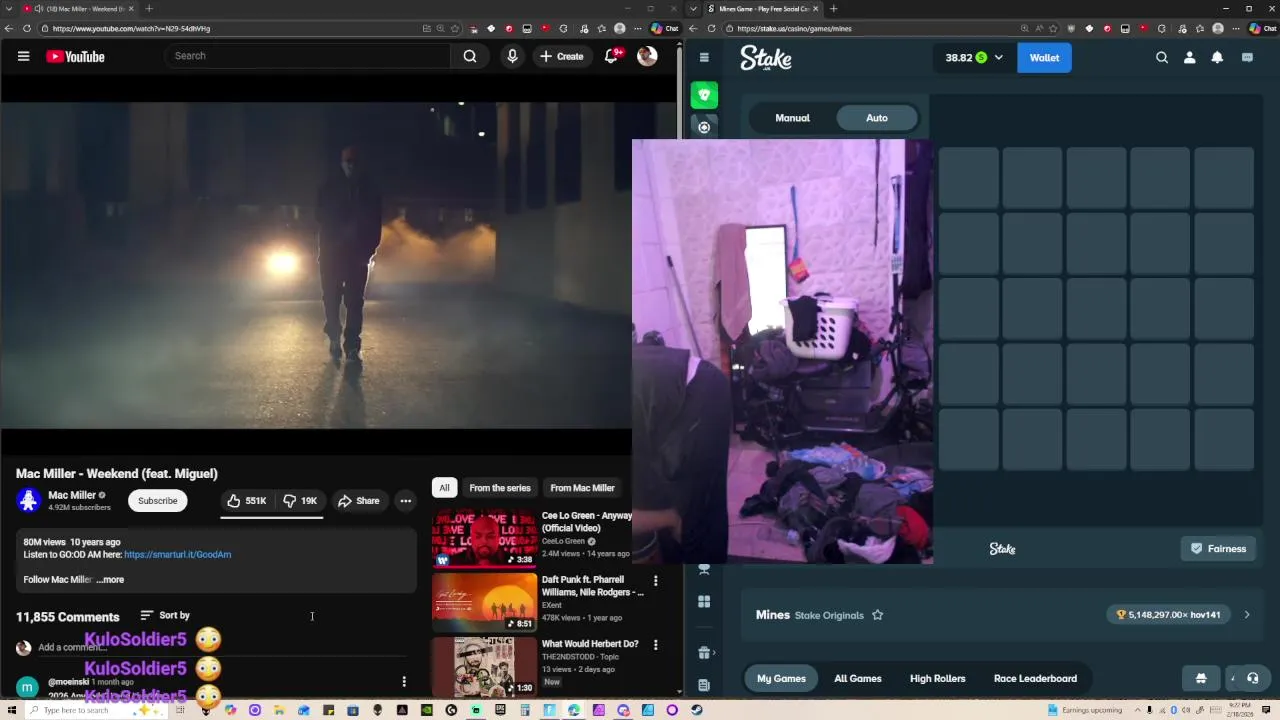Open Mac Miller channel avatar
Screen dimensions: 1280x720
28,500
